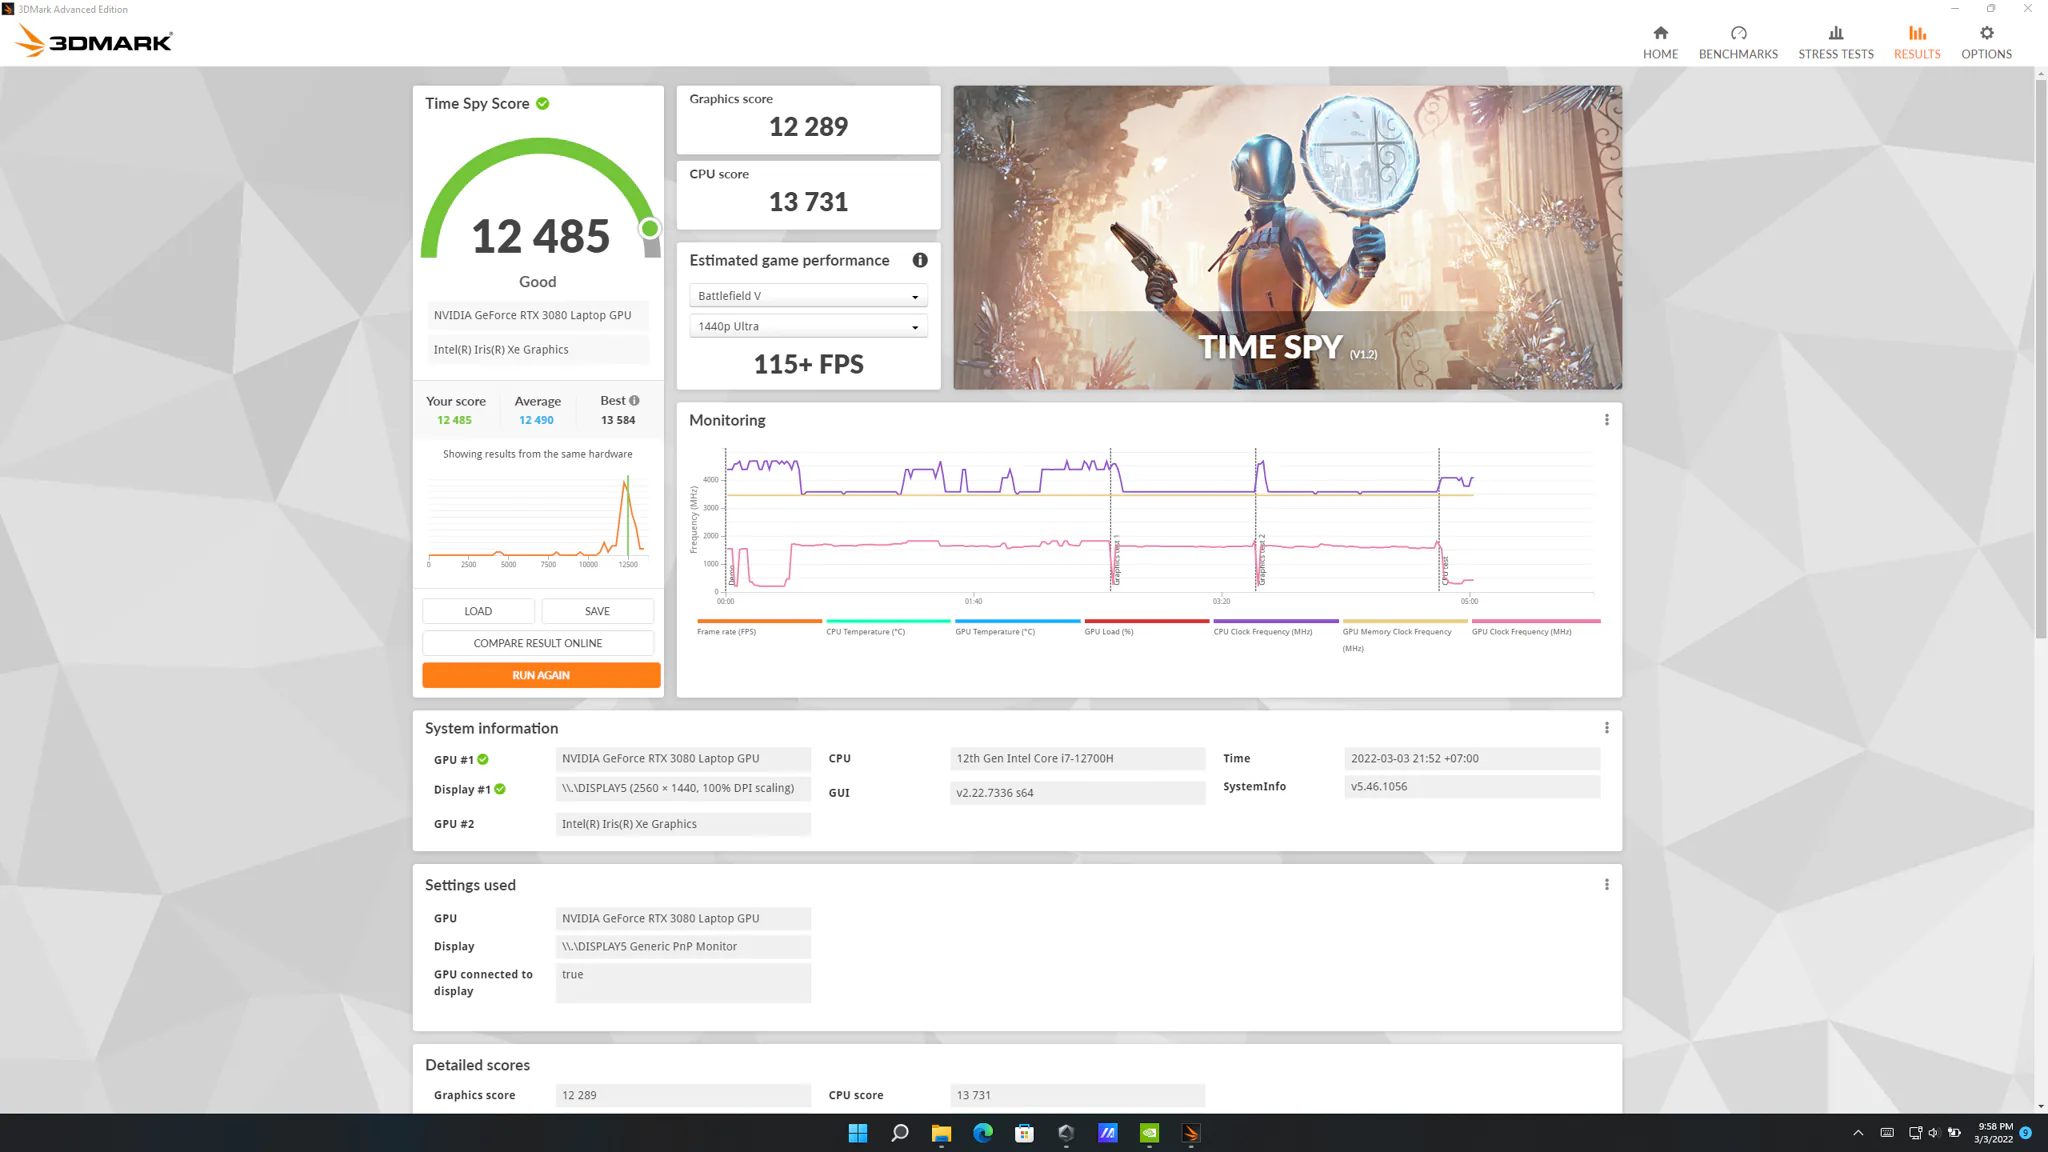Click the Average score 12 490

[536, 420]
